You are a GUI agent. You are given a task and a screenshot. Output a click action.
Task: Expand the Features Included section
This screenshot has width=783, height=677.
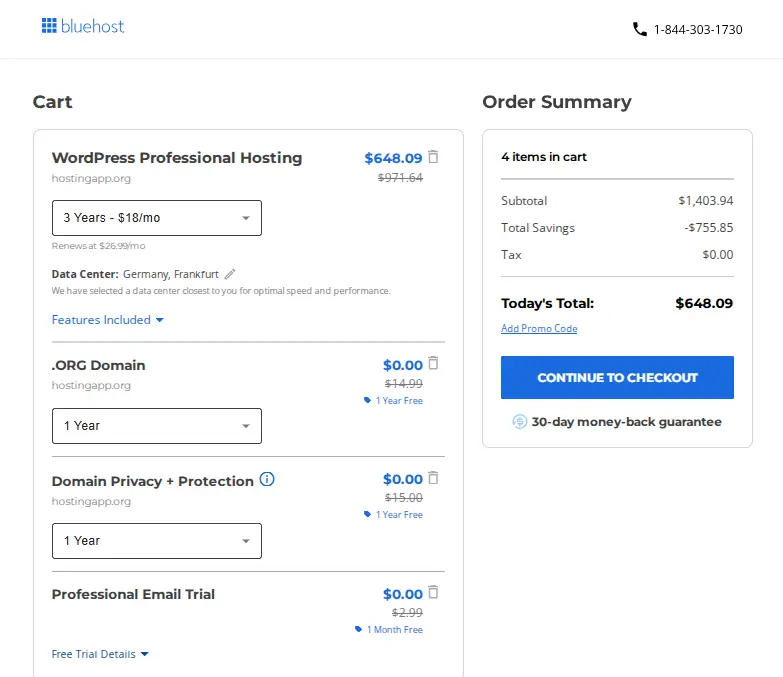click(x=107, y=320)
